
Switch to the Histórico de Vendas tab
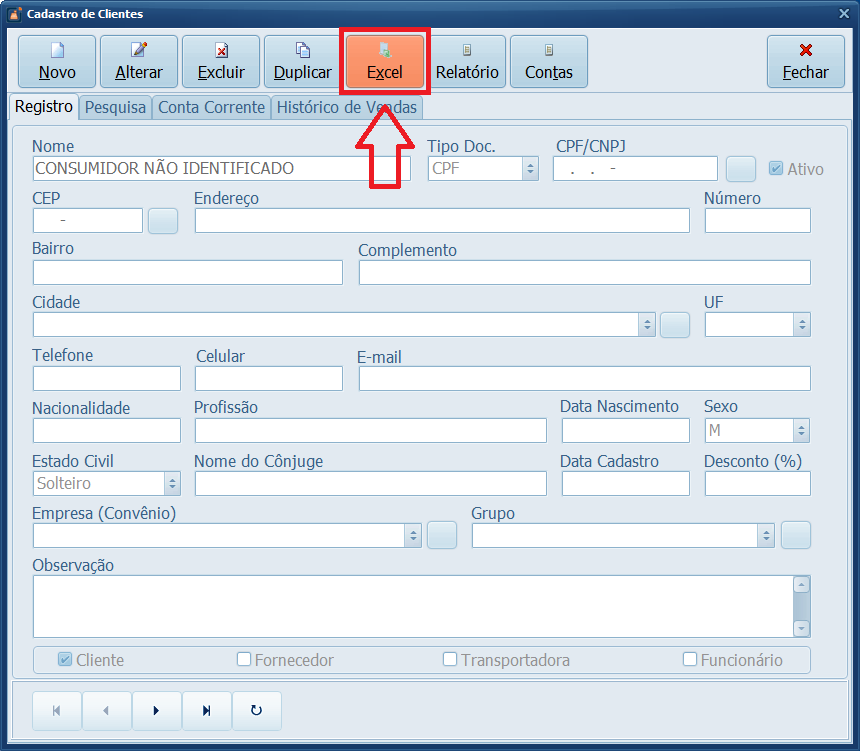(347, 108)
